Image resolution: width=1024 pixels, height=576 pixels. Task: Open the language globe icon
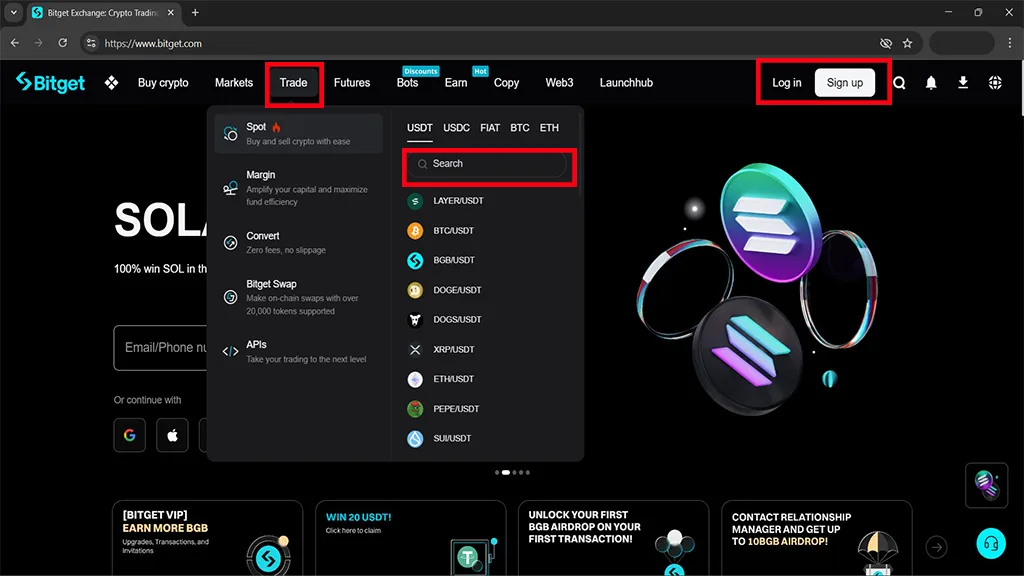(995, 83)
